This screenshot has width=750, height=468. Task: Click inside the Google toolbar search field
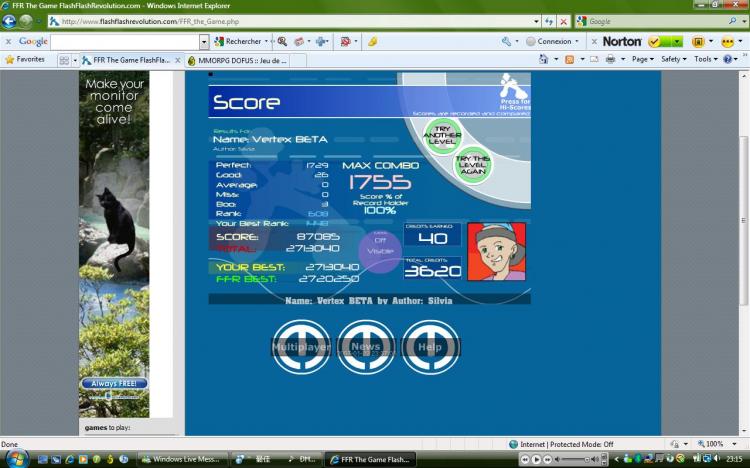124,42
